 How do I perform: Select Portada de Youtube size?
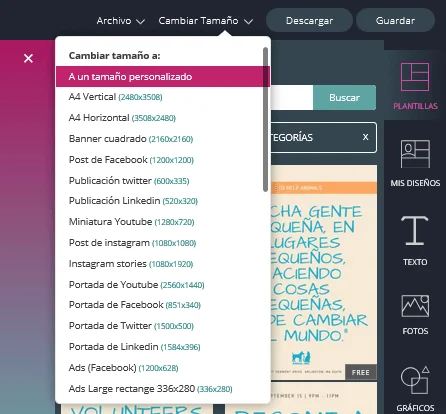(136, 285)
